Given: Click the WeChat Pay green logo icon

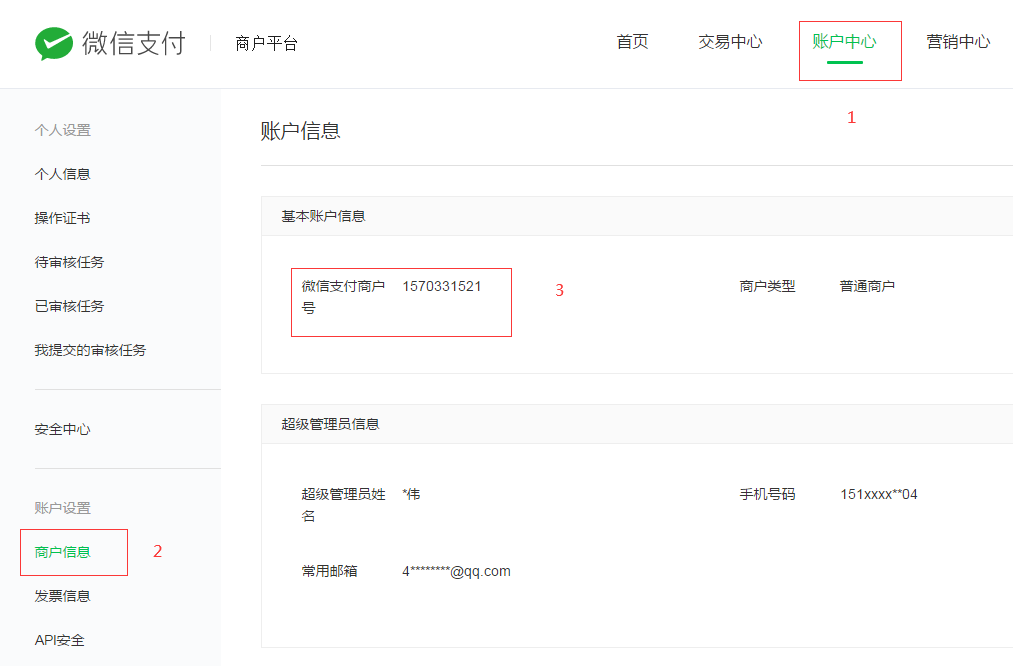Looking at the screenshot, I should coord(54,43).
